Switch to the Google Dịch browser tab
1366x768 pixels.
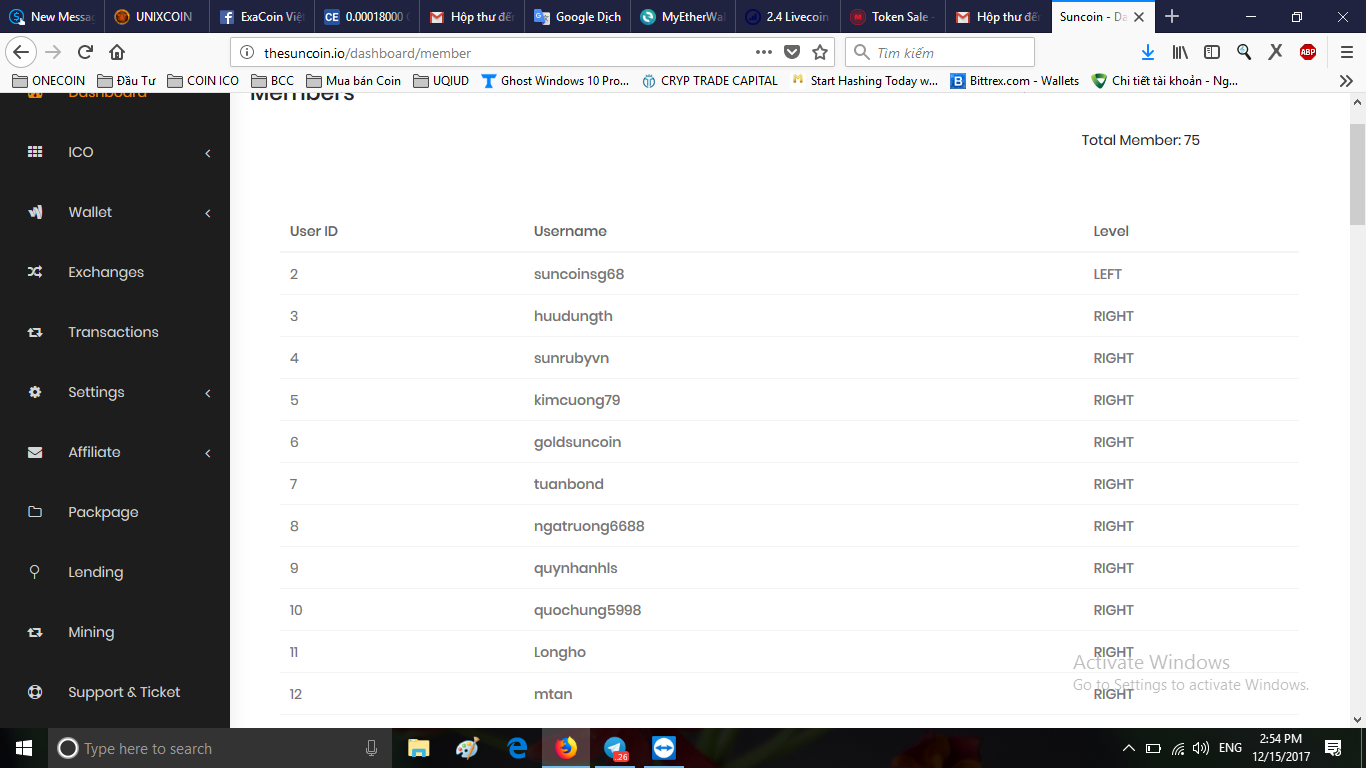coord(578,16)
